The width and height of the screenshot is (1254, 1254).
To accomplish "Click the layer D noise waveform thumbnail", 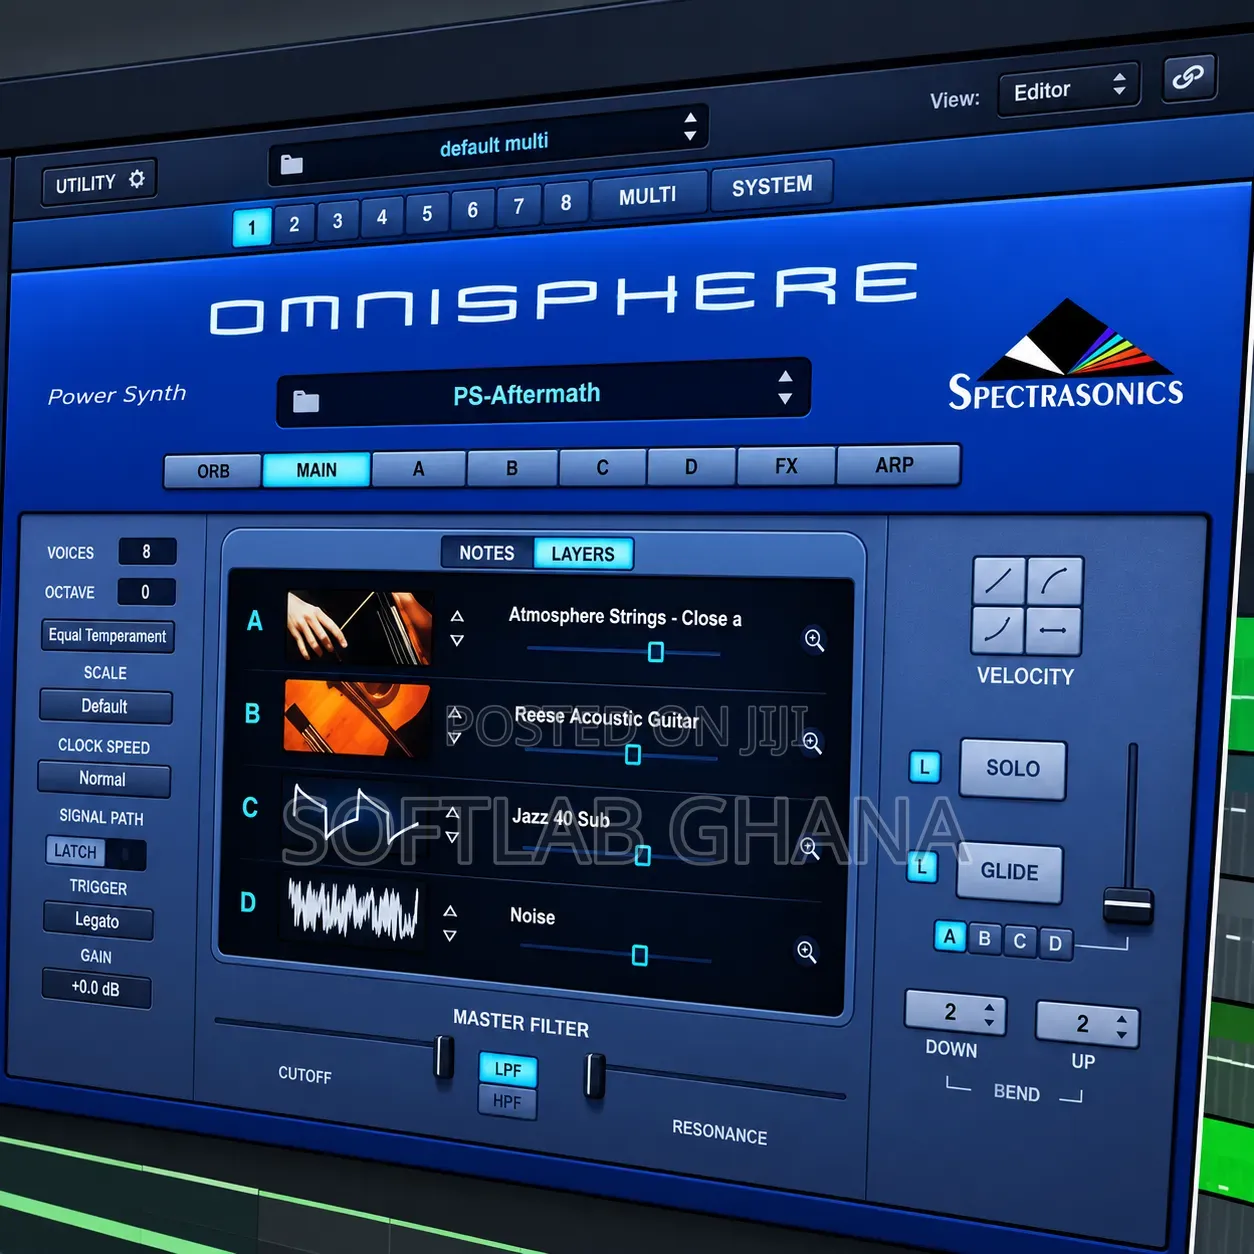I will pyautogui.click(x=353, y=907).
